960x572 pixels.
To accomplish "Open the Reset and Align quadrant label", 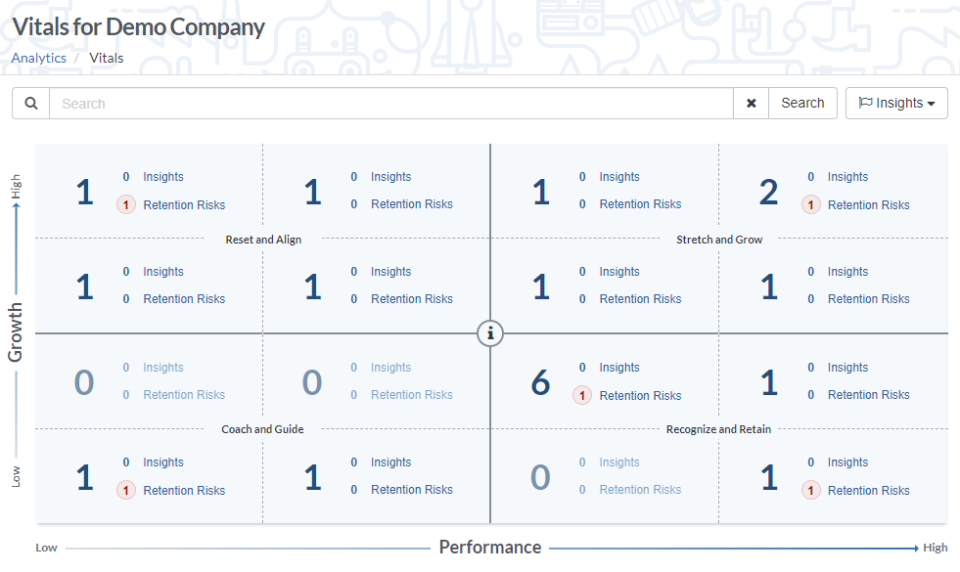I will [x=263, y=239].
